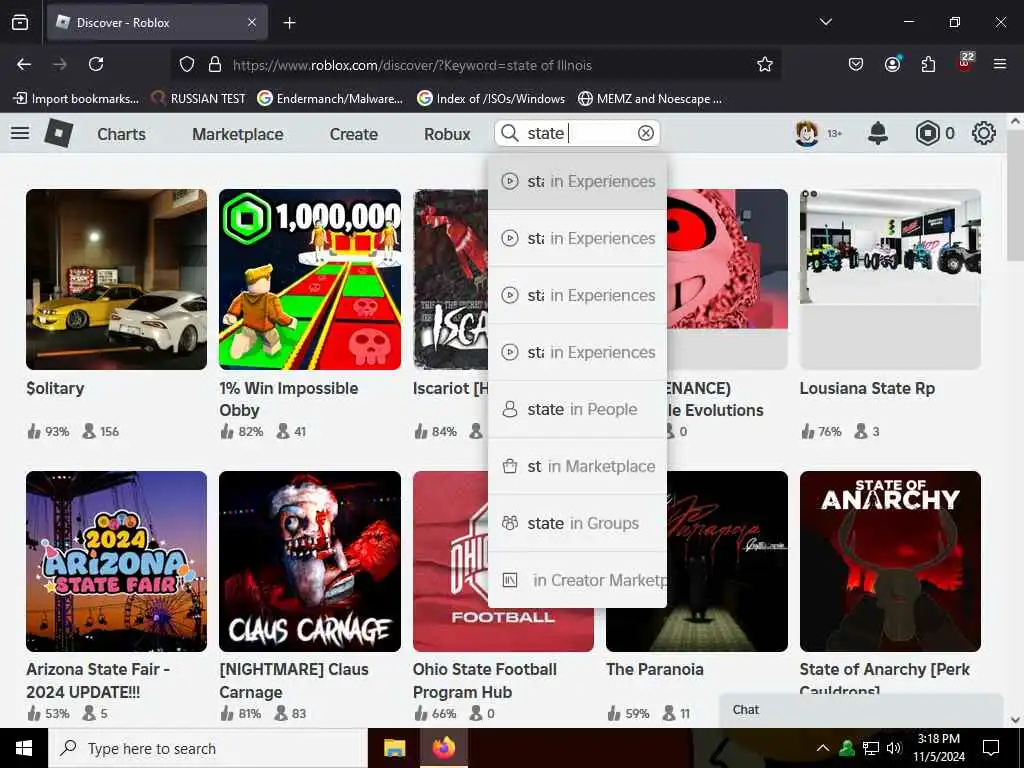Open Firefox application menu
Viewport: 1024px width, 768px height.
pyautogui.click(x=1000, y=64)
